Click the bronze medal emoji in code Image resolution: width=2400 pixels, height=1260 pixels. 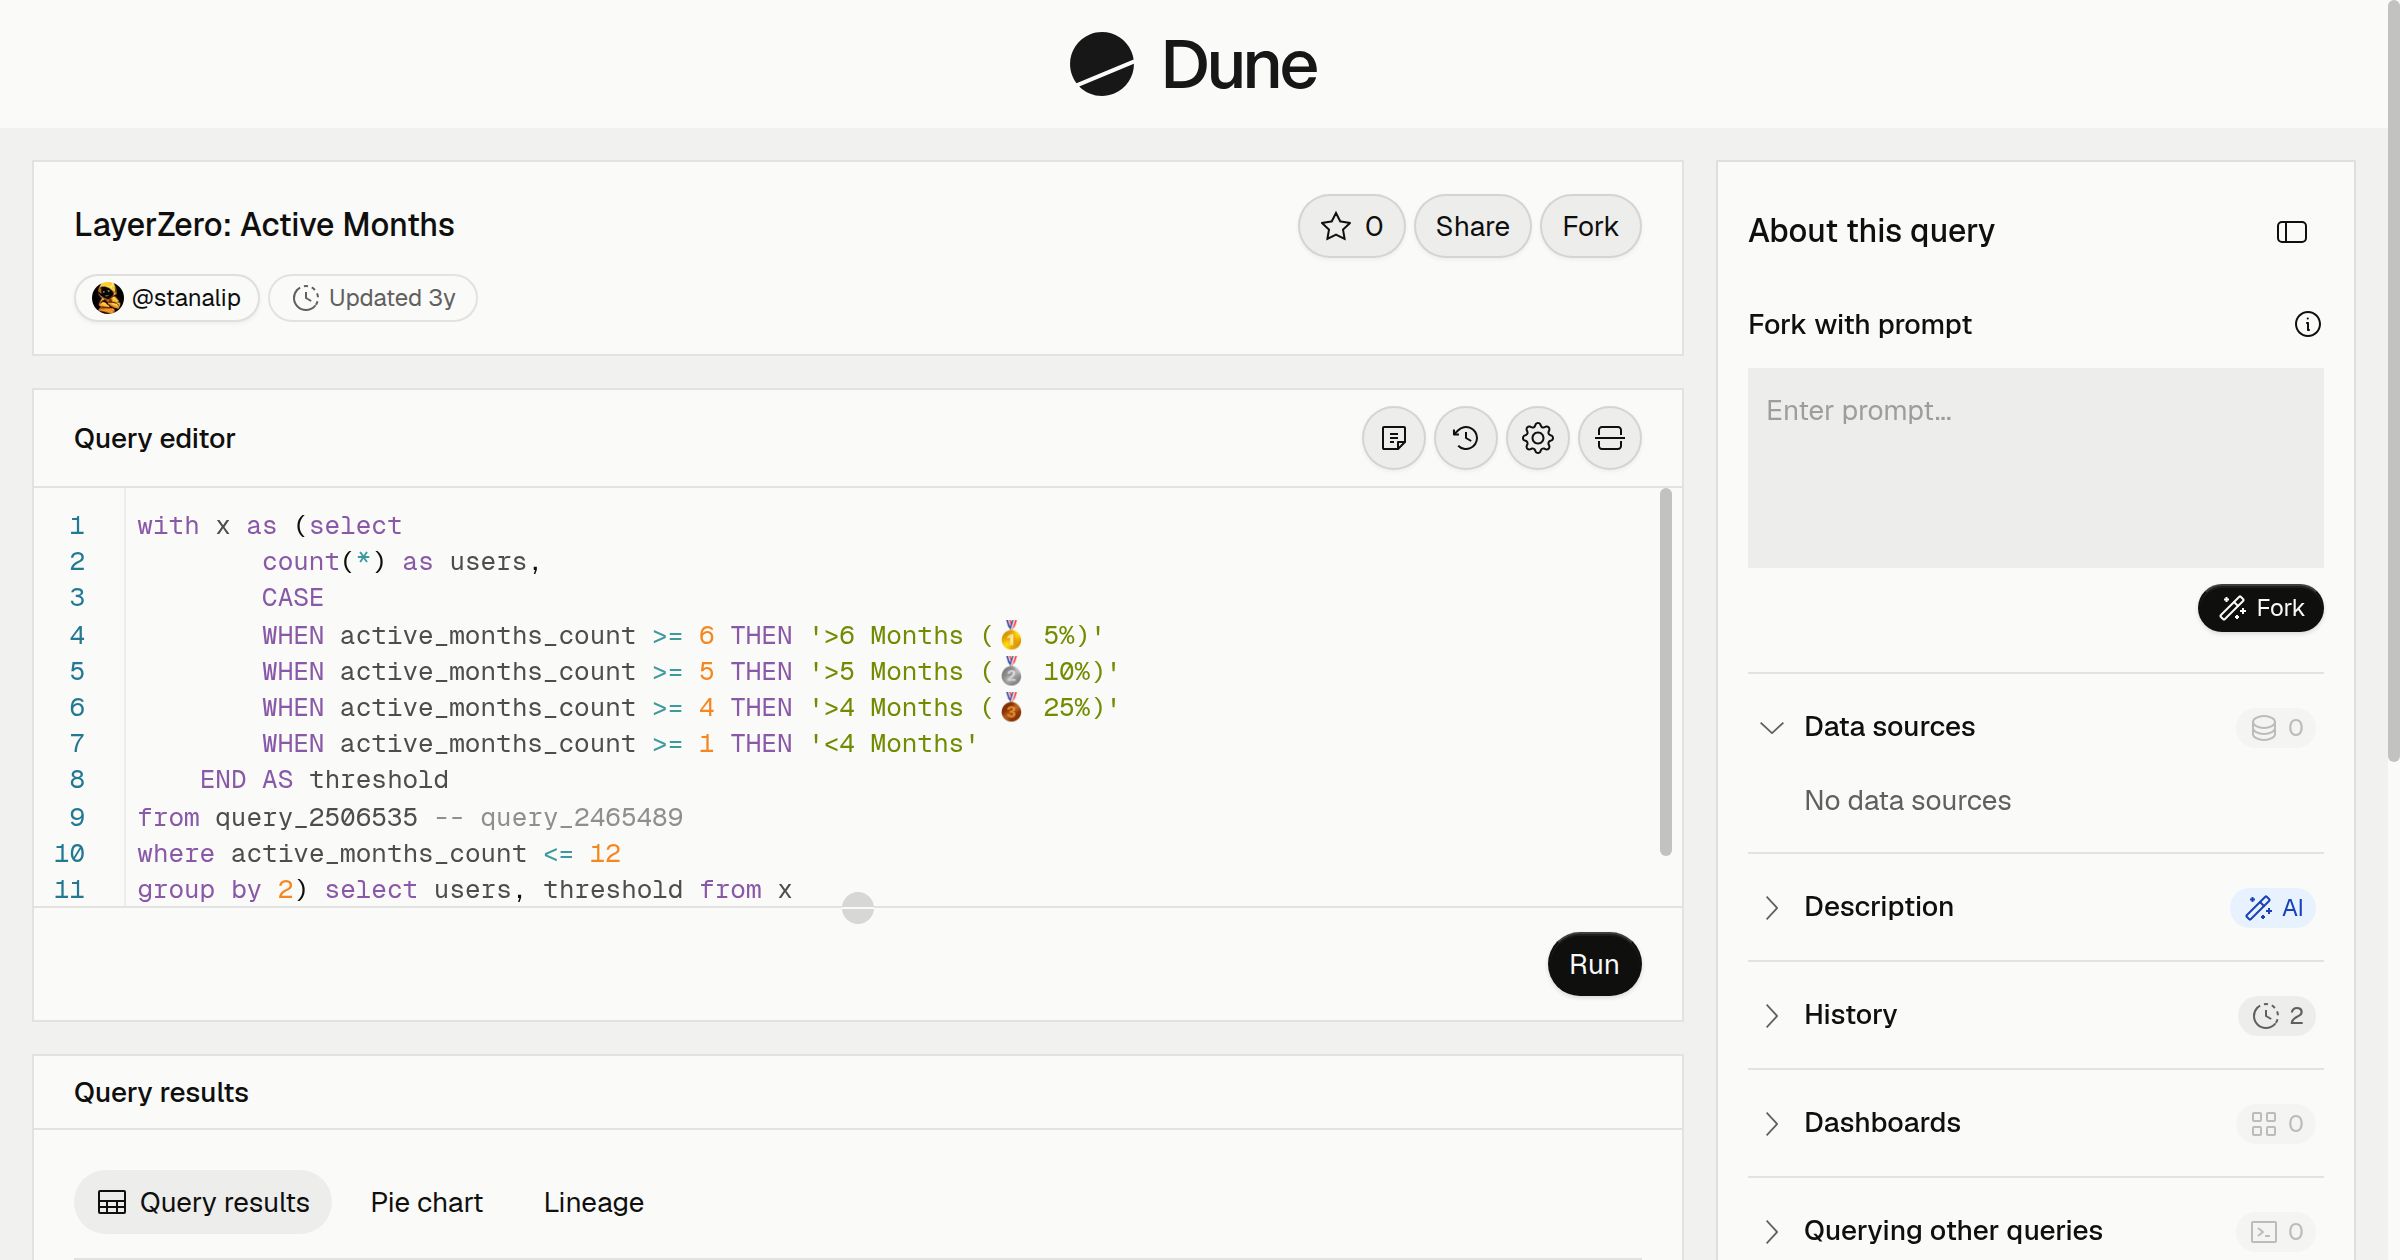(x=1011, y=707)
